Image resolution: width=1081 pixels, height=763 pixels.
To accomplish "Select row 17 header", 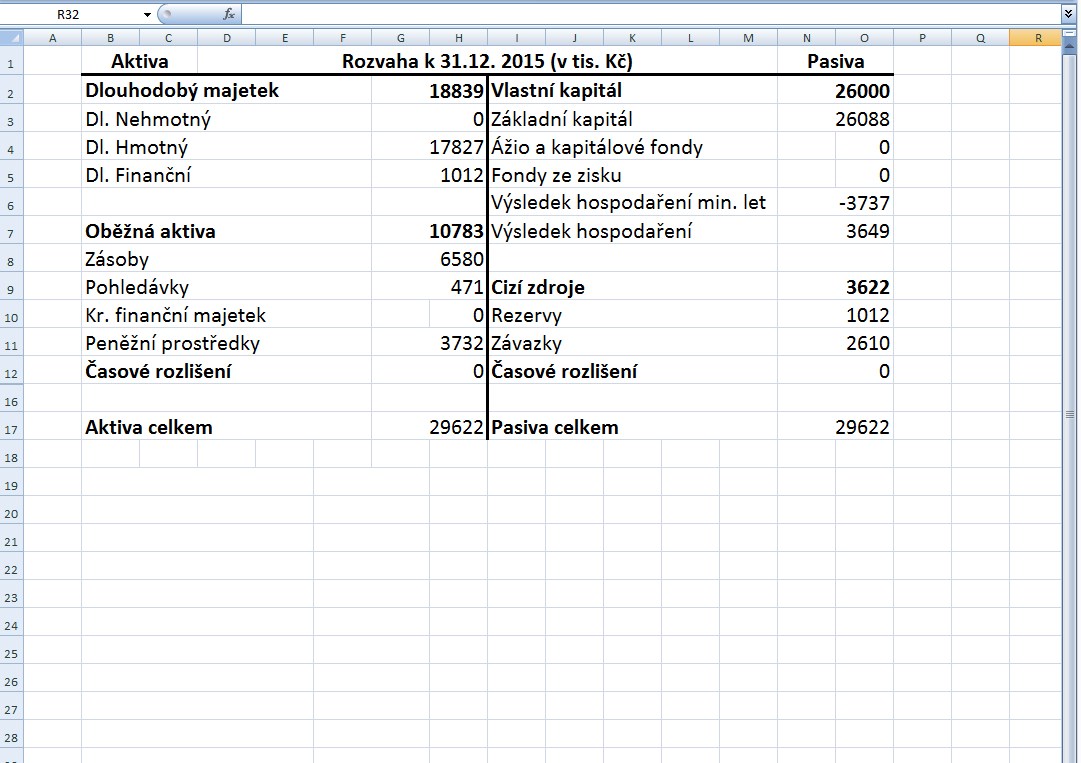I will click(11, 427).
